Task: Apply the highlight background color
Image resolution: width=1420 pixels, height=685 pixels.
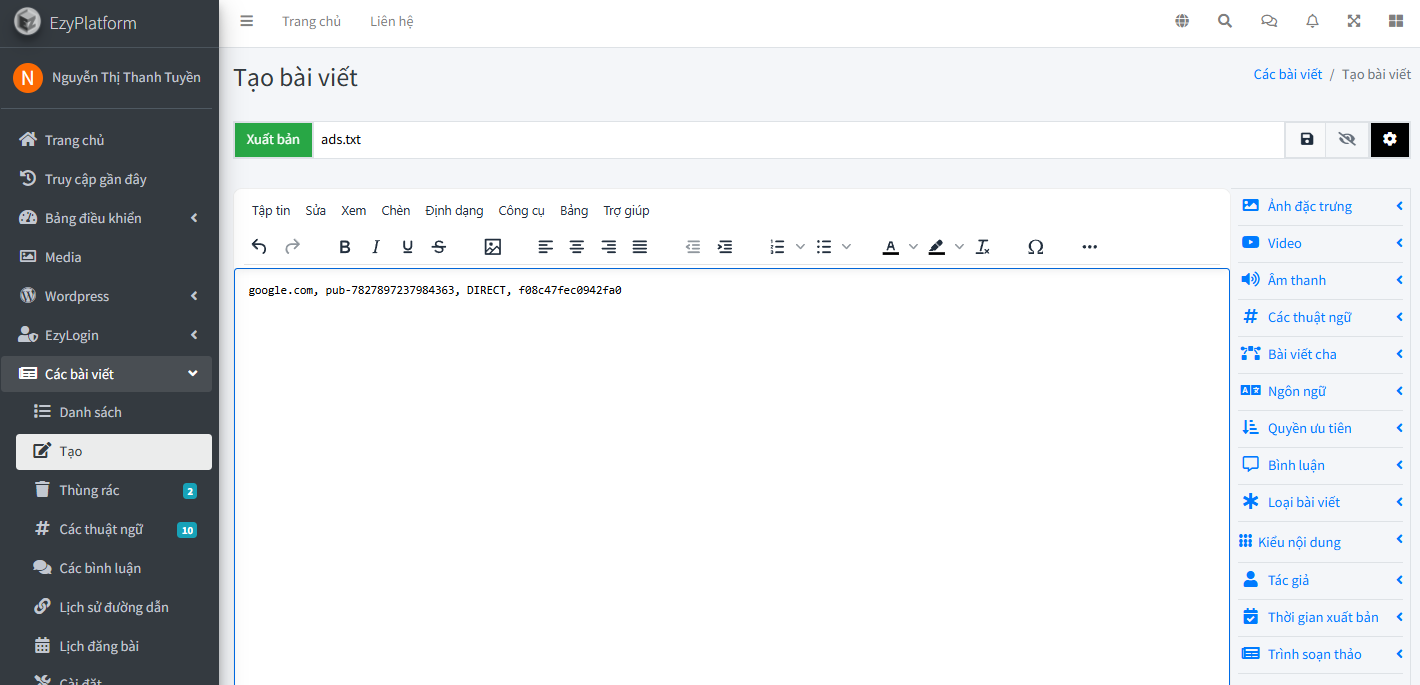Action: (x=937, y=247)
